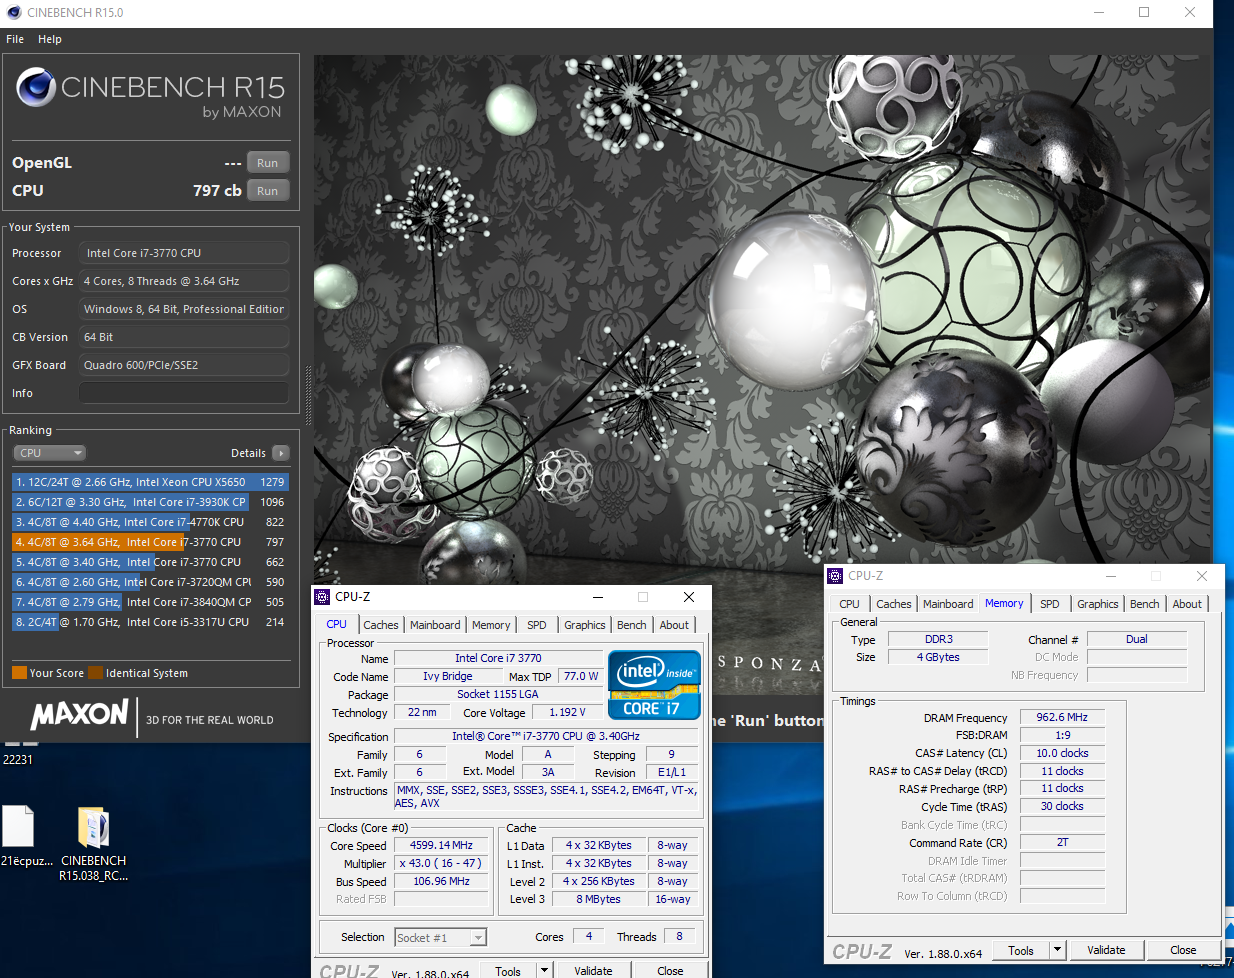Select ranking entry Core i7-3720QM
The width and height of the screenshot is (1234, 978).
[150, 582]
